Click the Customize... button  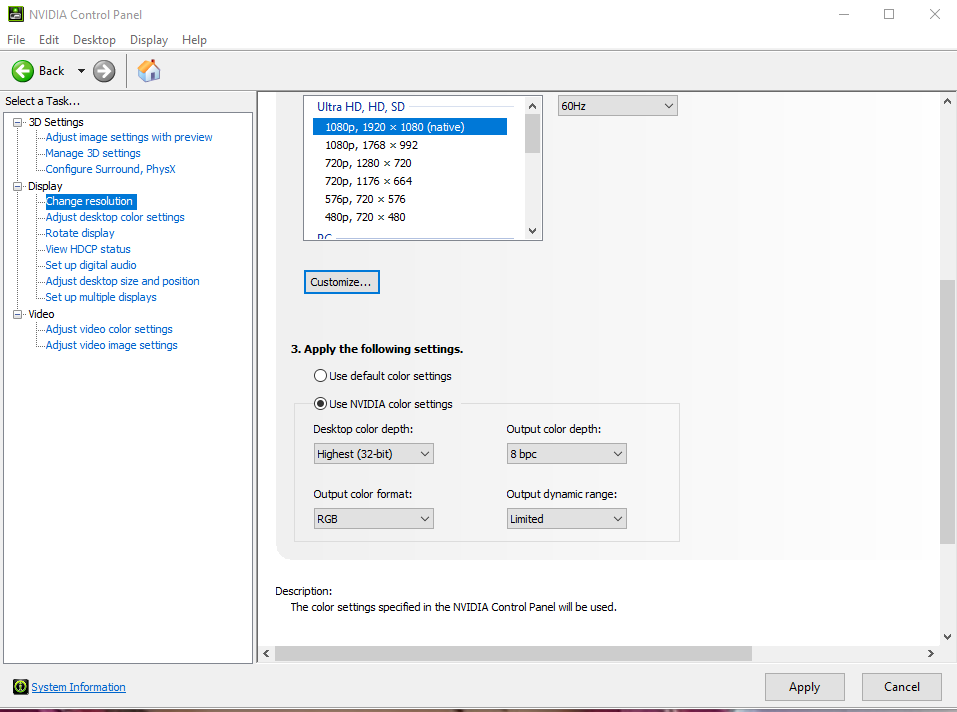(342, 282)
